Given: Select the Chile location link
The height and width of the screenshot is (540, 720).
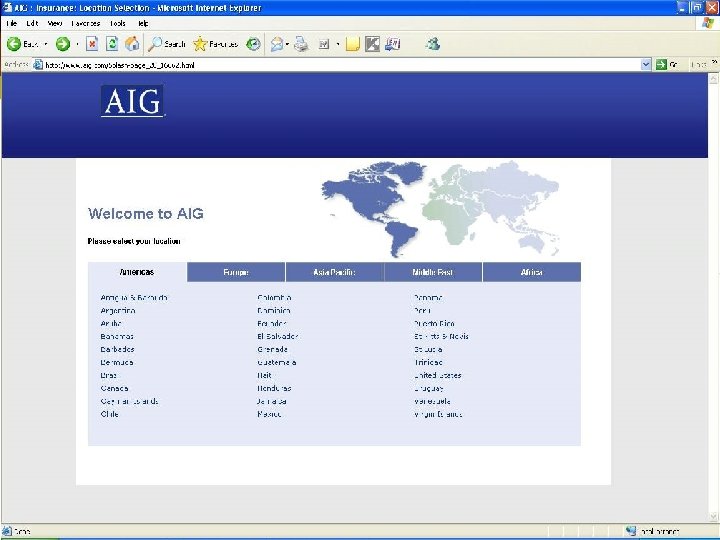Looking at the screenshot, I should click(x=109, y=414).
